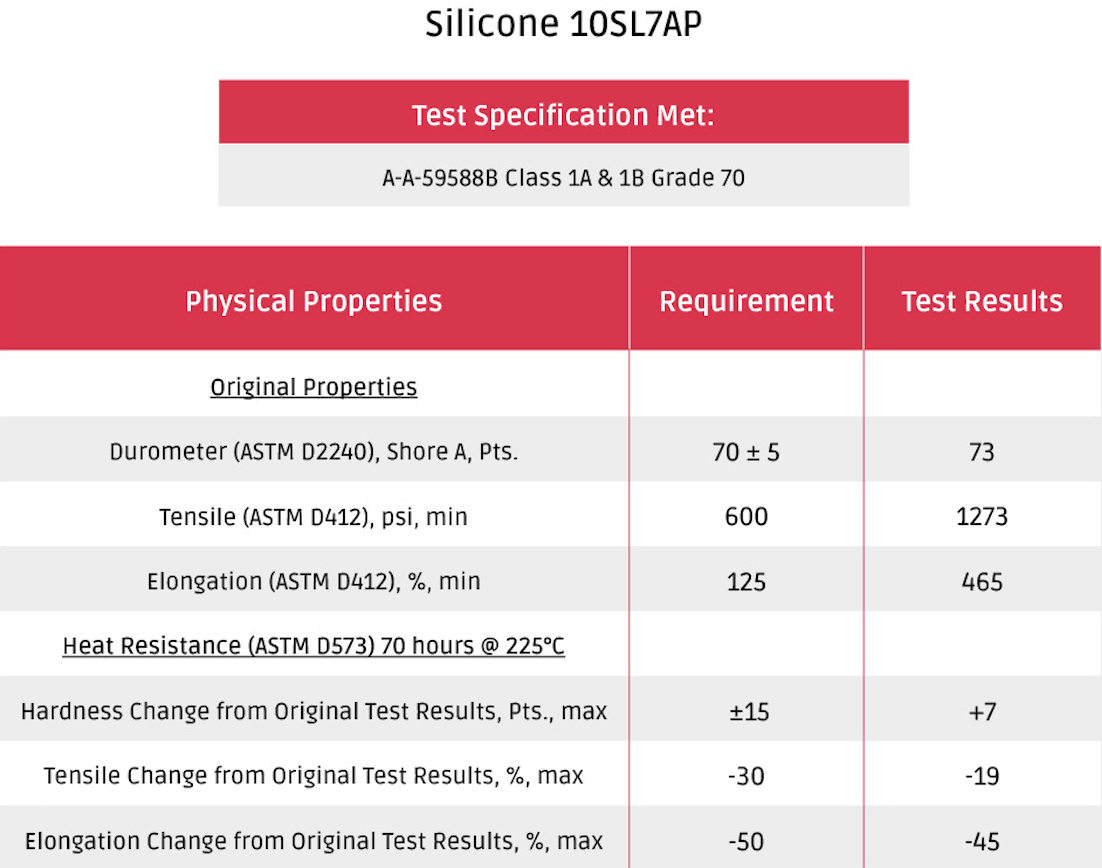Viewport: 1102px width, 868px height.
Task: Click the Silicone 10SL7AP title
Action: point(563,25)
